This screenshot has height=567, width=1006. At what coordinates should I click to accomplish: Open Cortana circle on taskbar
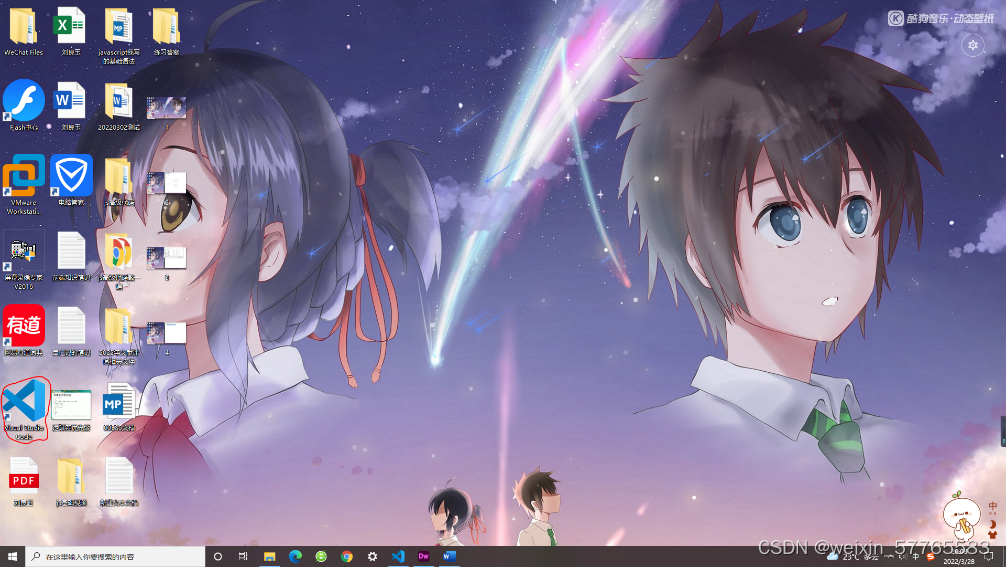point(217,556)
